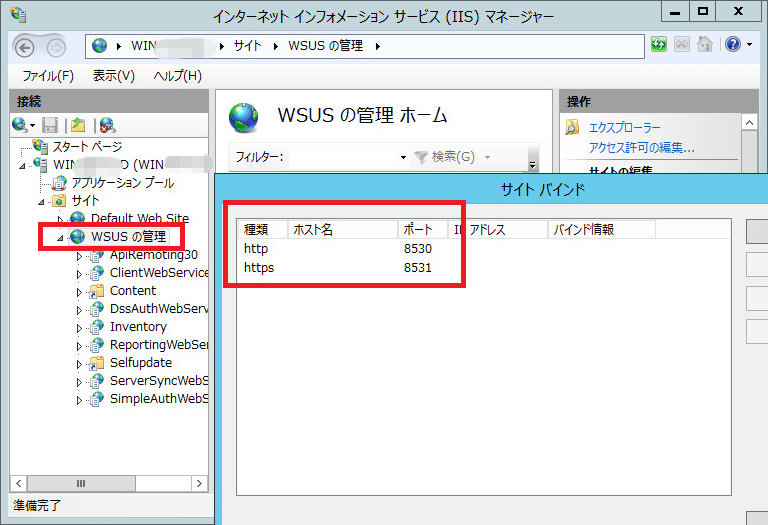Open the Help icon dropdown arrow

point(749,45)
